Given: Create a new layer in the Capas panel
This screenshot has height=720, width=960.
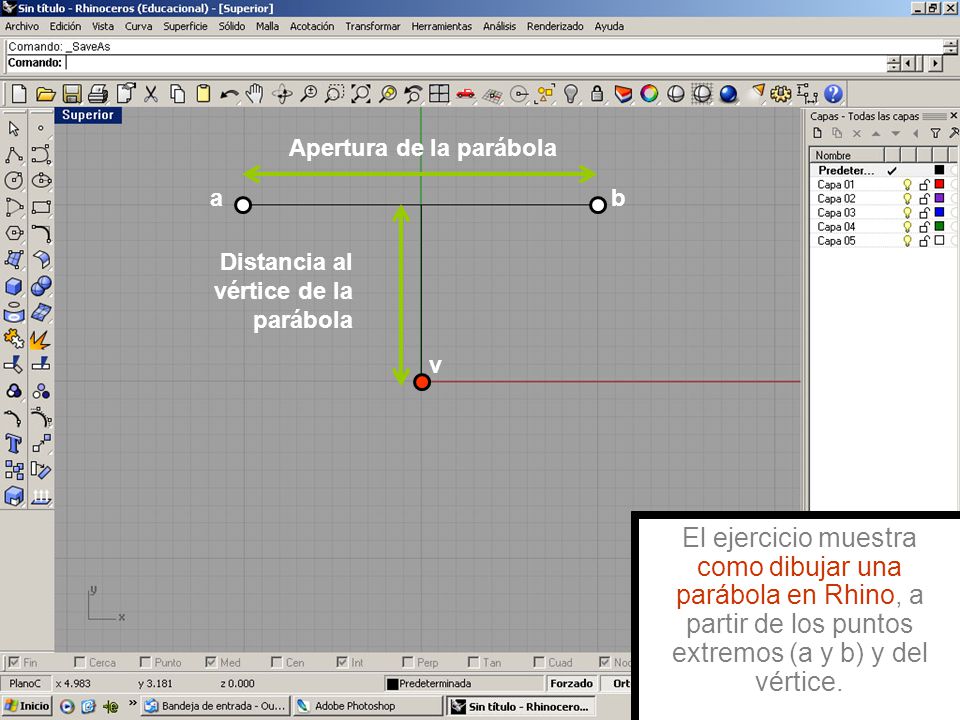Looking at the screenshot, I should 817,133.
